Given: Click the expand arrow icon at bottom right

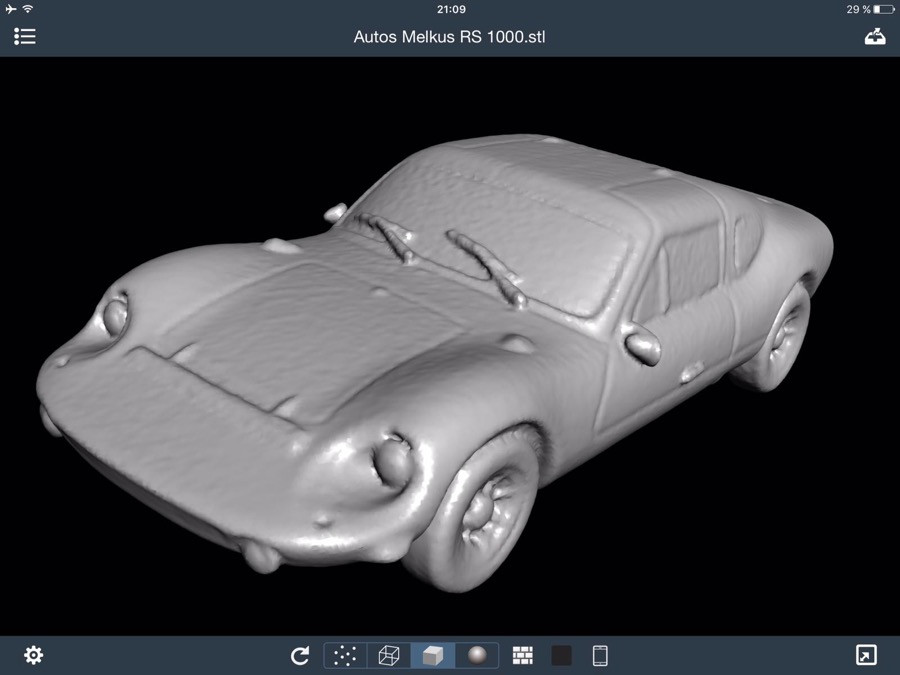Looking at the screenshot, I should [x=866, y=655].
